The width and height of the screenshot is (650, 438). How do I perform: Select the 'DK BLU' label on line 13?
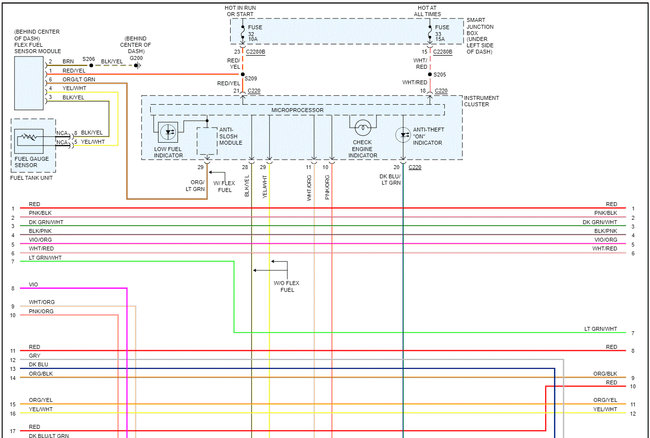point(38,365)
